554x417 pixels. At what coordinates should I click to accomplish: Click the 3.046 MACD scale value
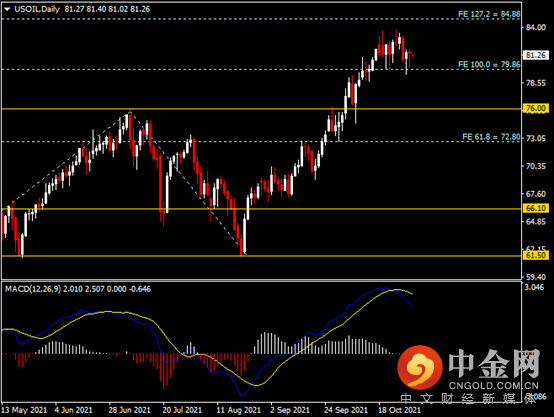point(534,287)
